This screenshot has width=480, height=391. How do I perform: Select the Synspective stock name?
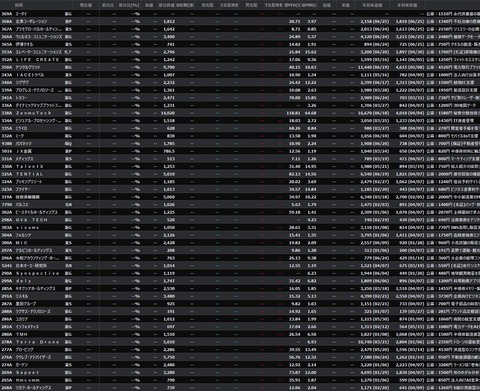tap(38, 273)
